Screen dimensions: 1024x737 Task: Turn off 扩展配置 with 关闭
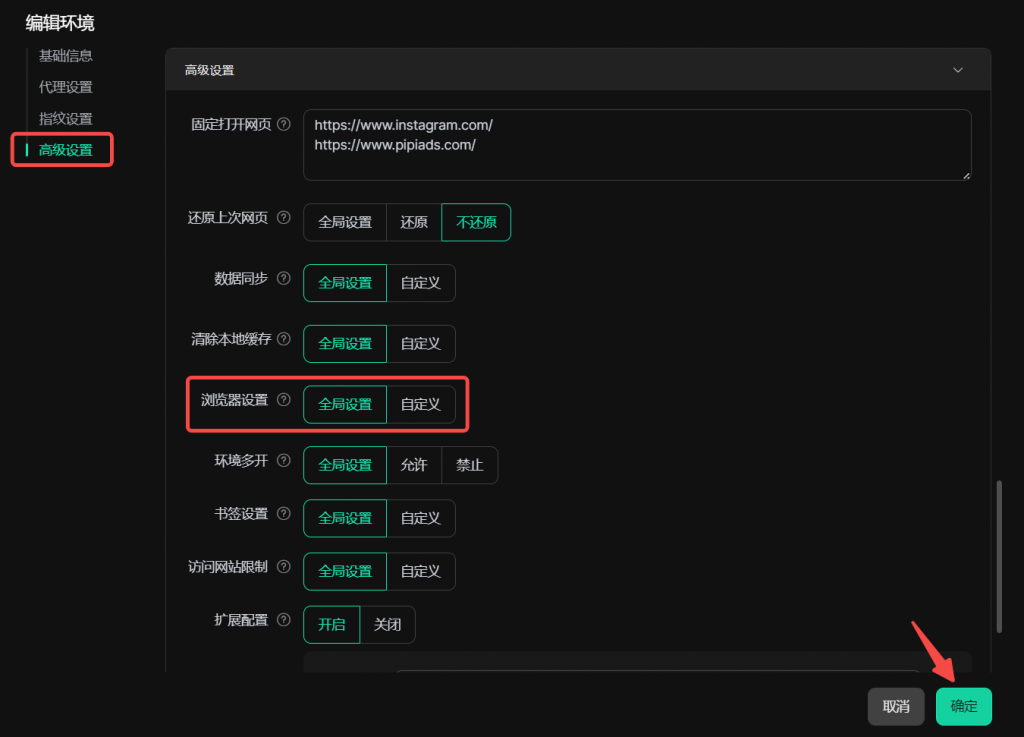(387, 625)
